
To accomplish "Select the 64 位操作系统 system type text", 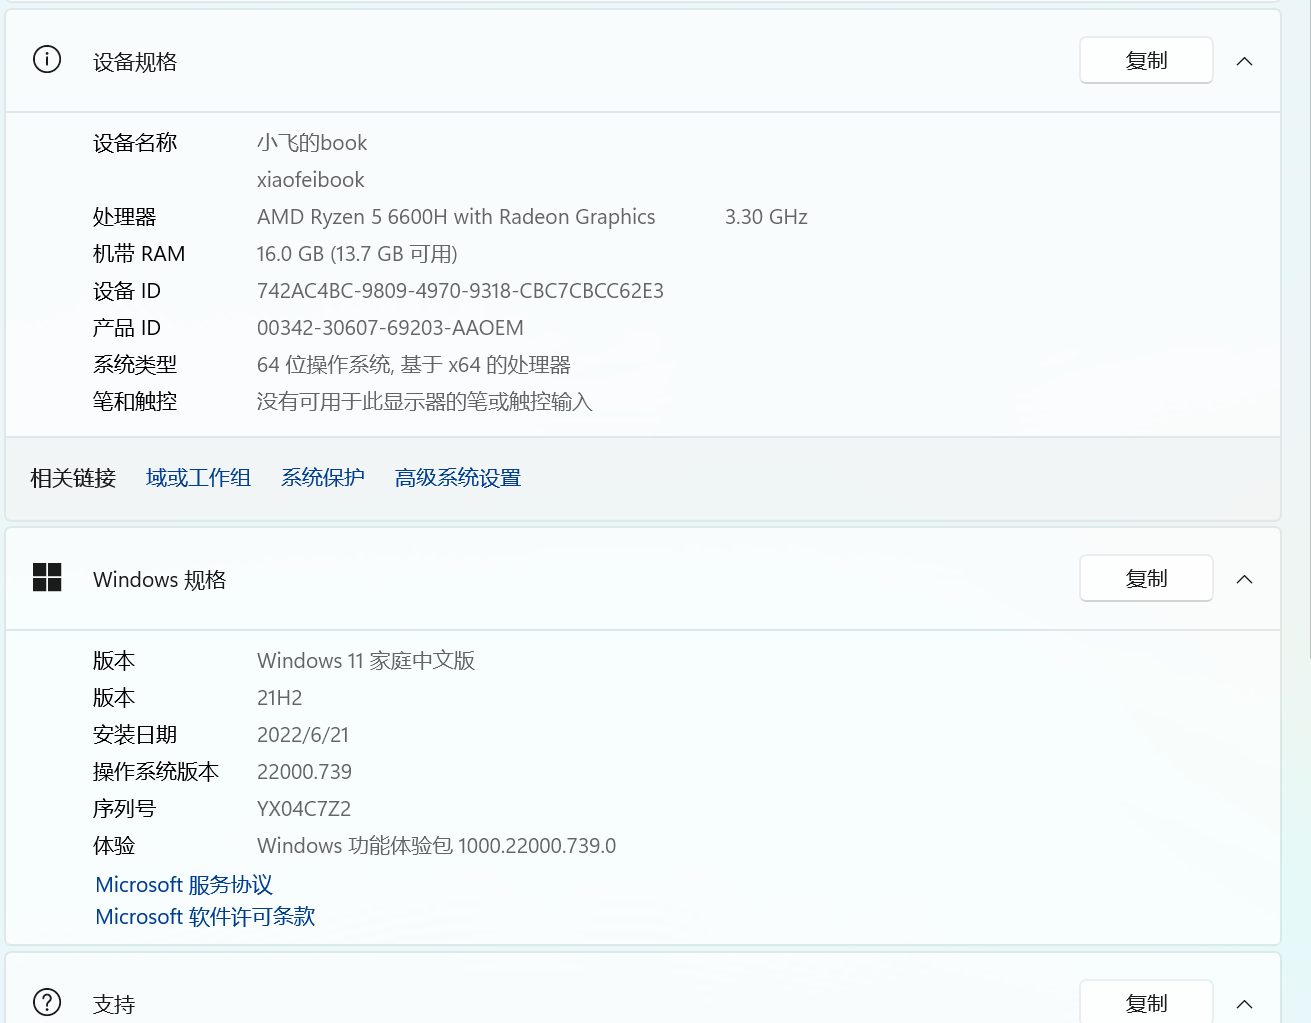I will 414,365.
